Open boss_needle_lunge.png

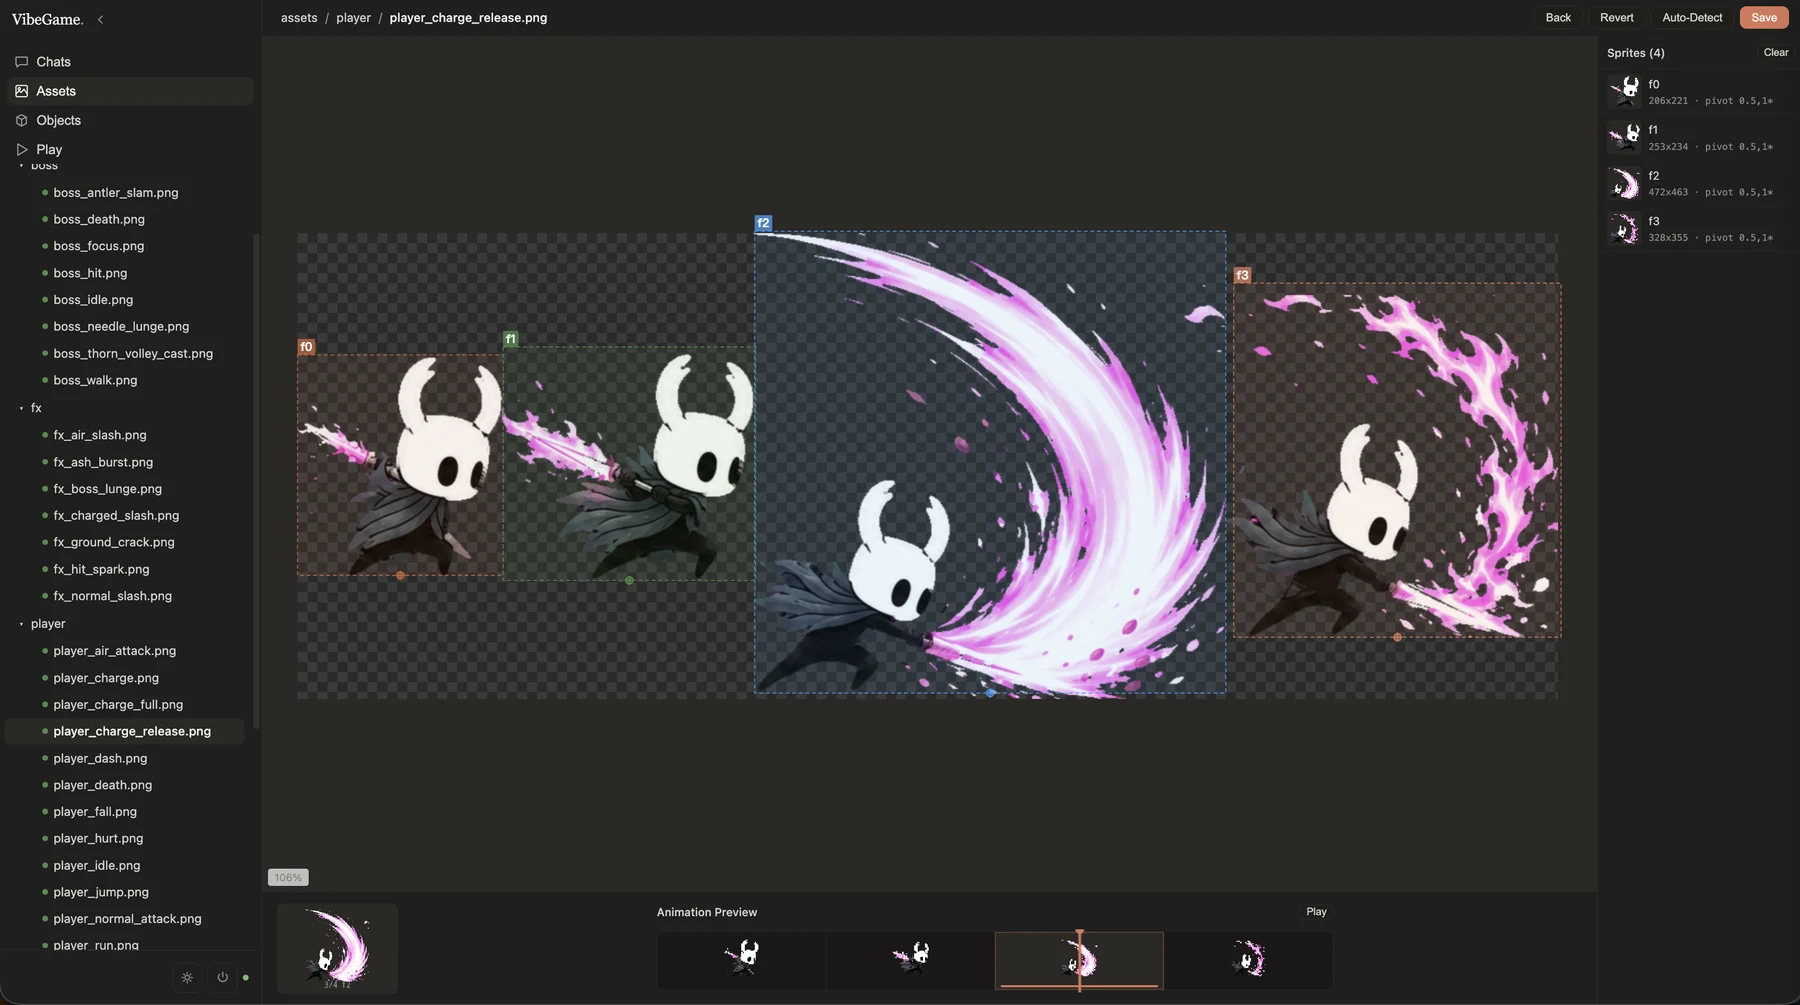121,327
